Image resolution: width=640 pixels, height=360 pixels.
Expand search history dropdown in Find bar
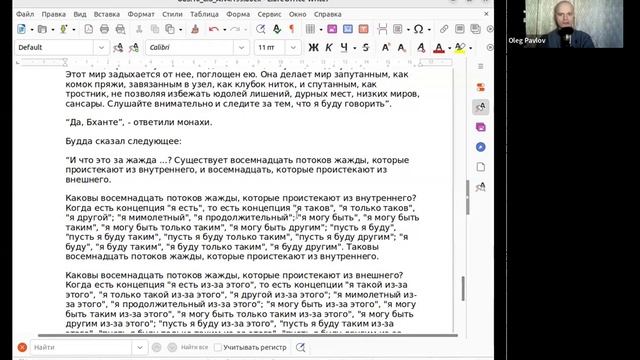click(140, 347)
